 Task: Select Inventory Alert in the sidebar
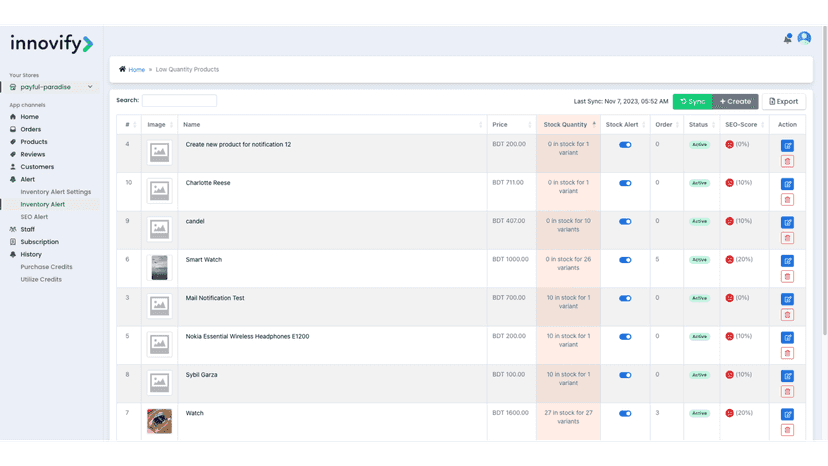click(x=43, y=204)
